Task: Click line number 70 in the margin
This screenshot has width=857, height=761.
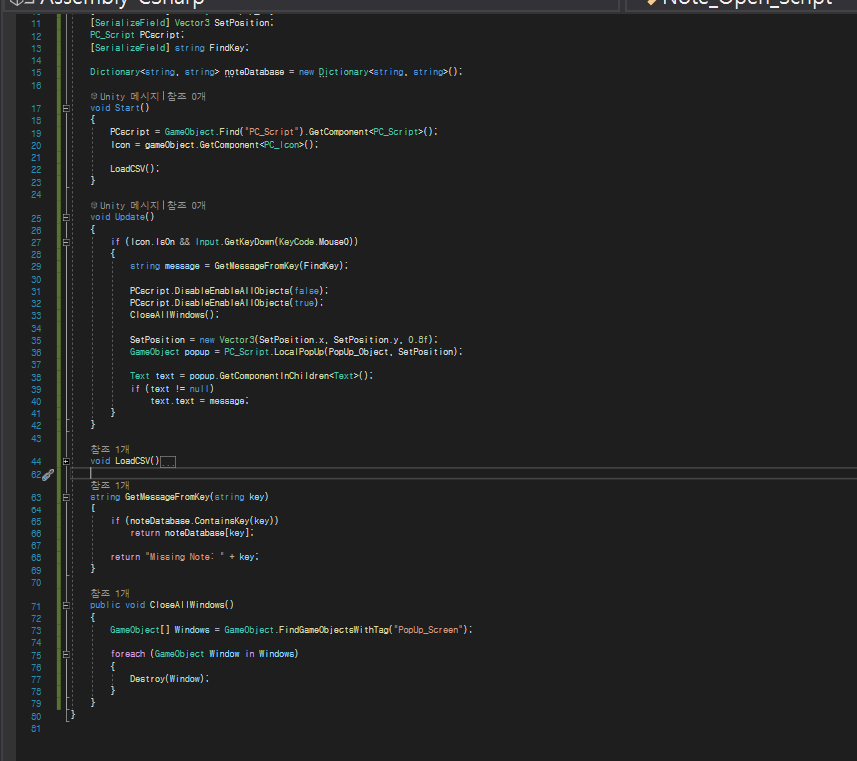Action: pos(36,583)
